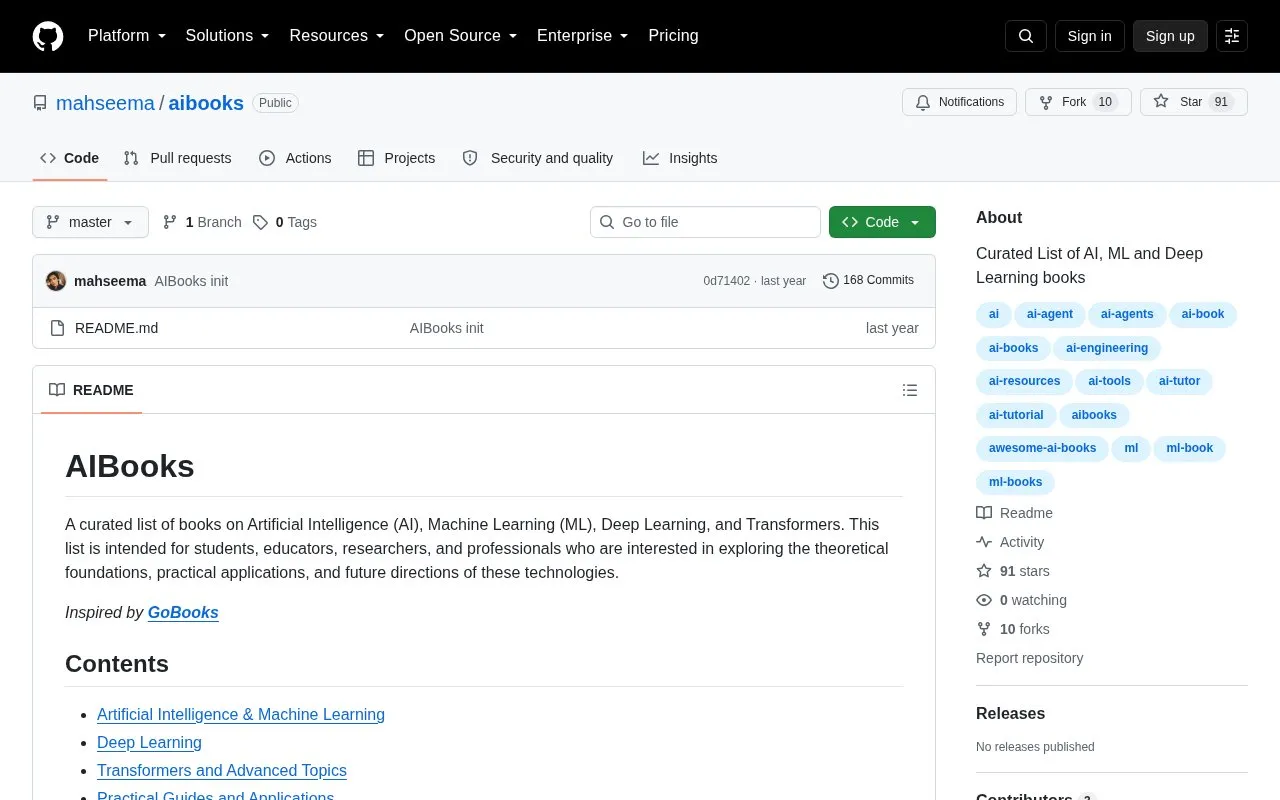View 168 Commits history
This screenshot has height=800, width=1280.
point(868,281)
